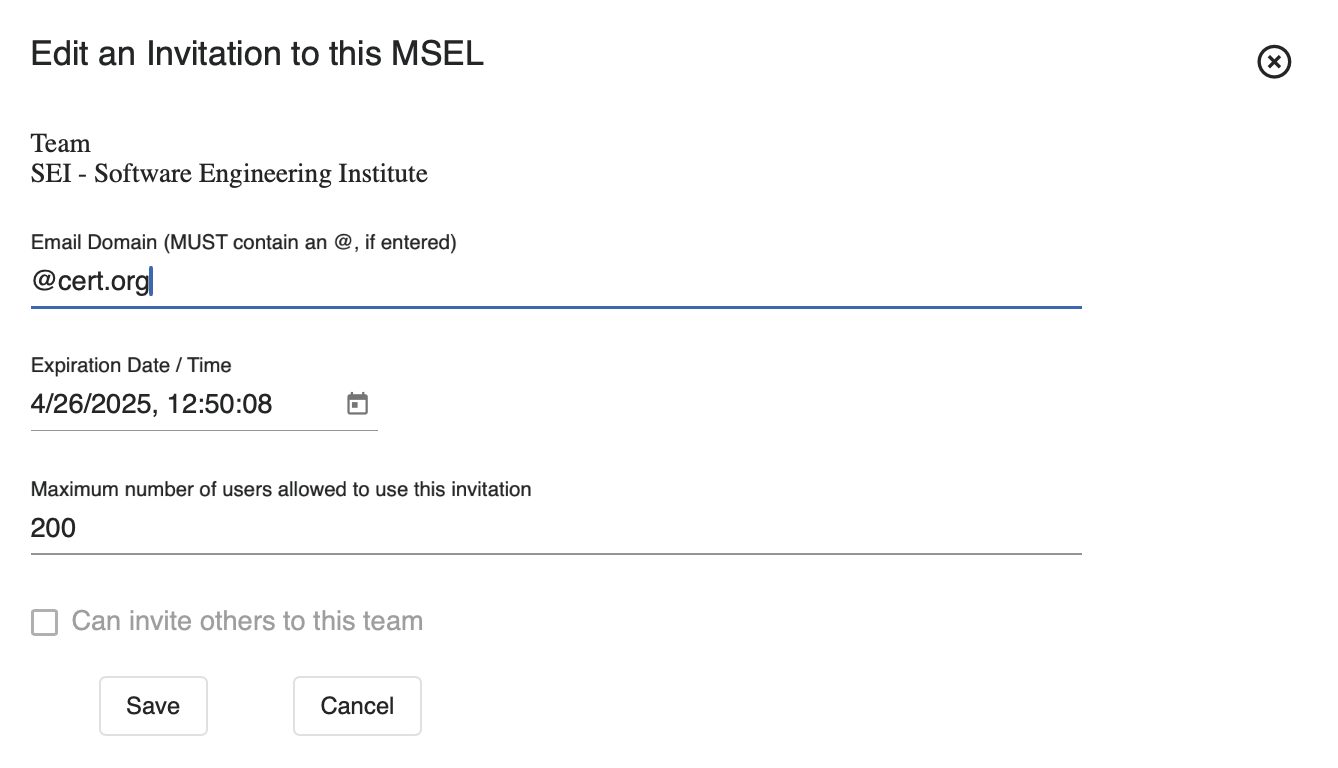Viewport: 1338px width, 768px height.
Task: Click the "Email Domain" field label
Action: click(94, 242)
